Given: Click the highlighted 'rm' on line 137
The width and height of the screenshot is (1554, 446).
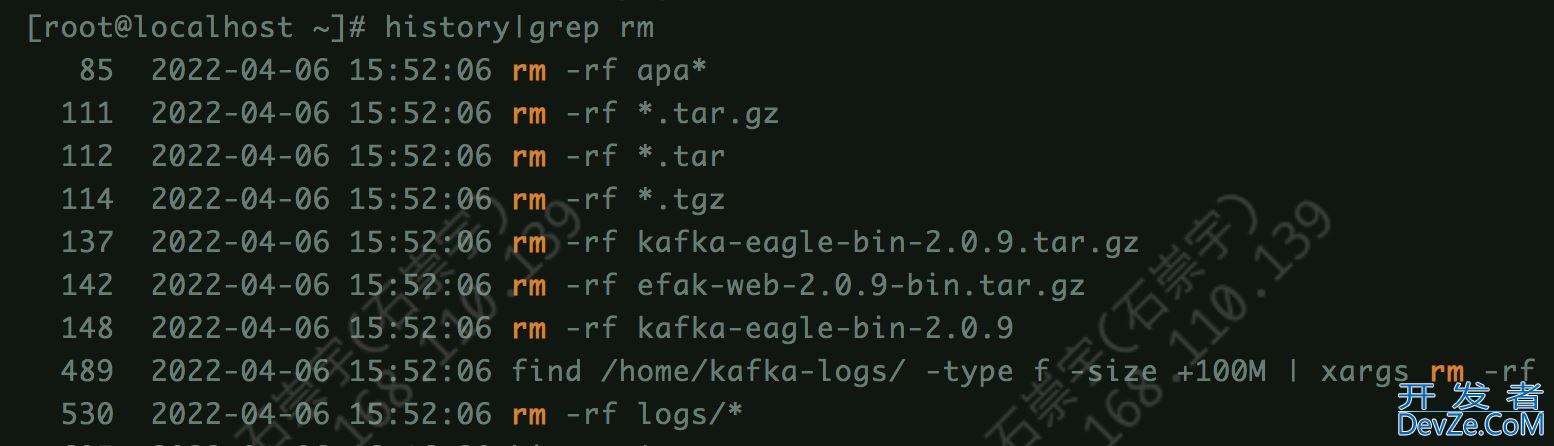Looking at the screenshot, I should coord(529,242).
